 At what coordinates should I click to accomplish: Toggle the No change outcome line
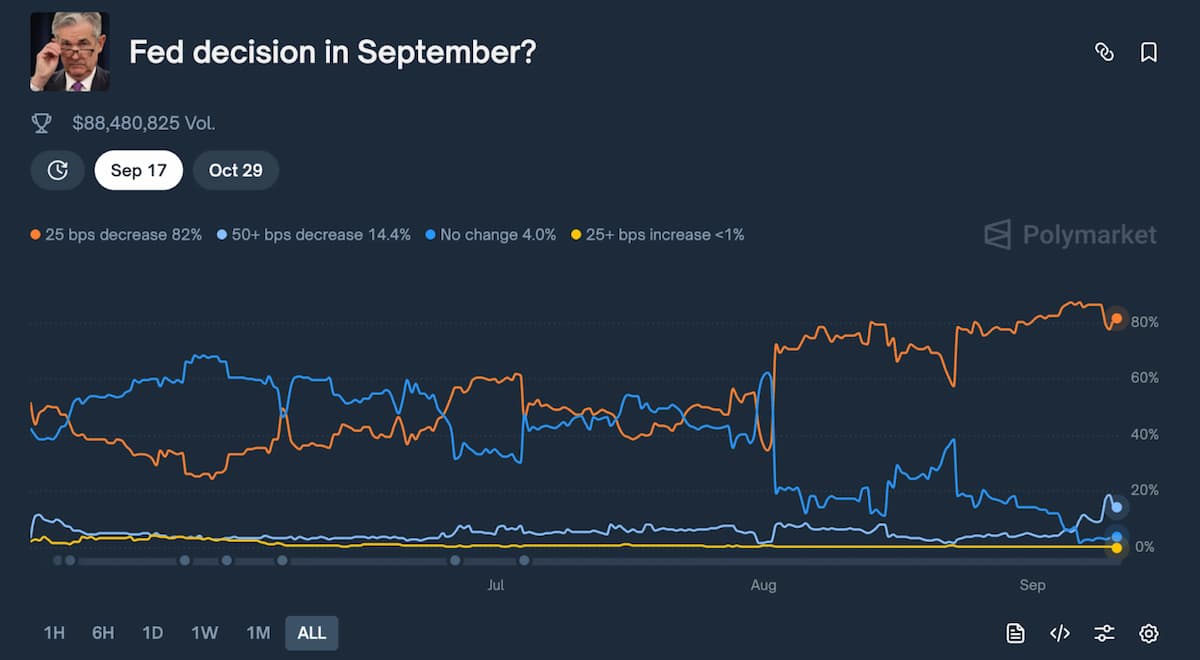(x=490, y=234)
